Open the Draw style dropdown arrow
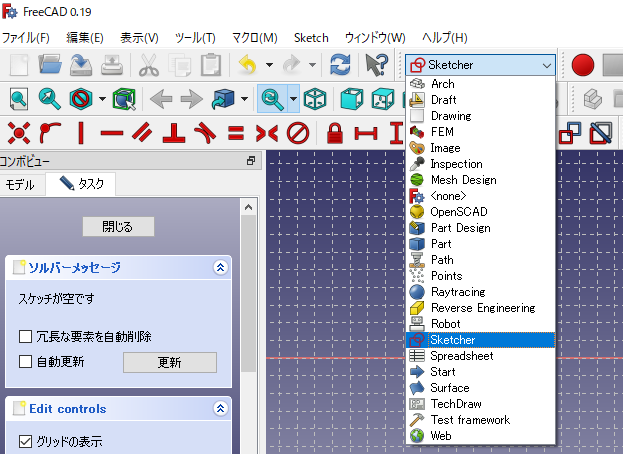623x454 pixels. [102, 99]
